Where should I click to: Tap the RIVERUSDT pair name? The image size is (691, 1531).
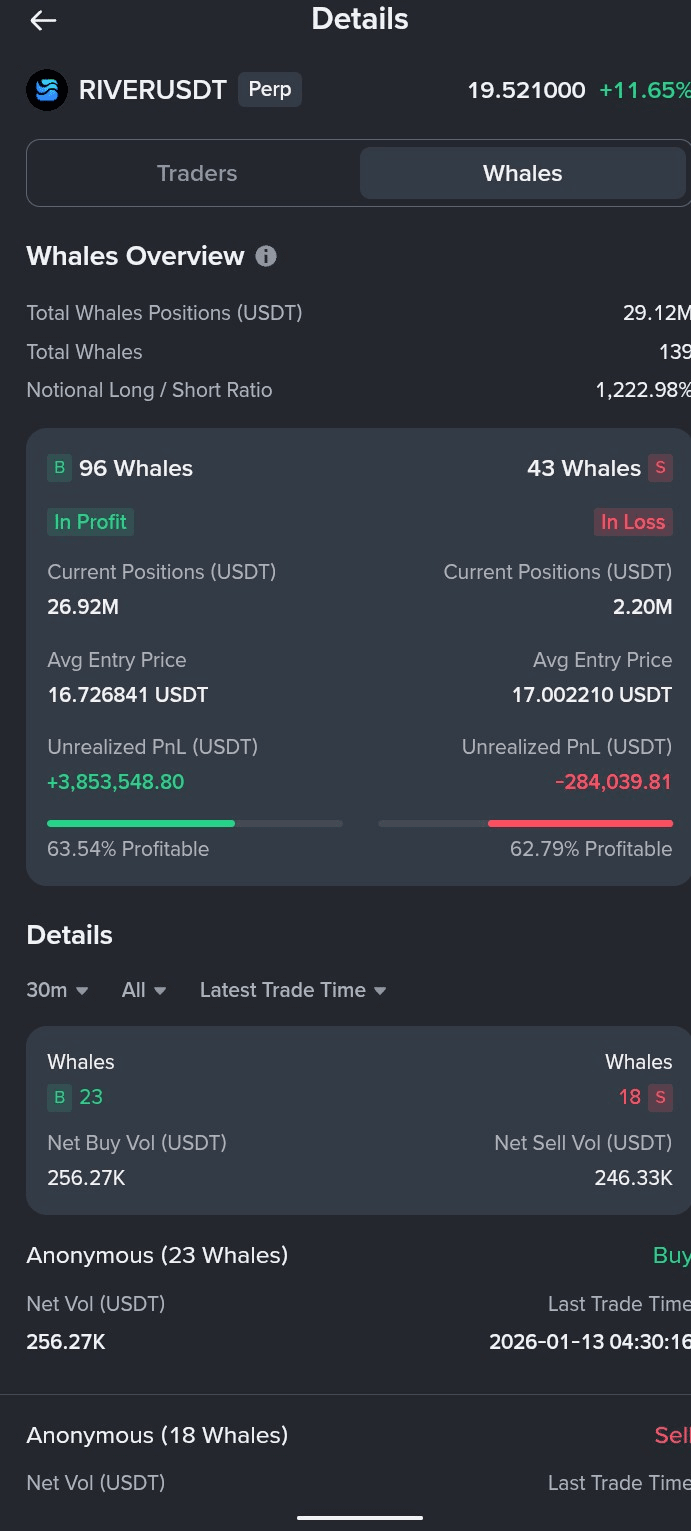point(153,91)
